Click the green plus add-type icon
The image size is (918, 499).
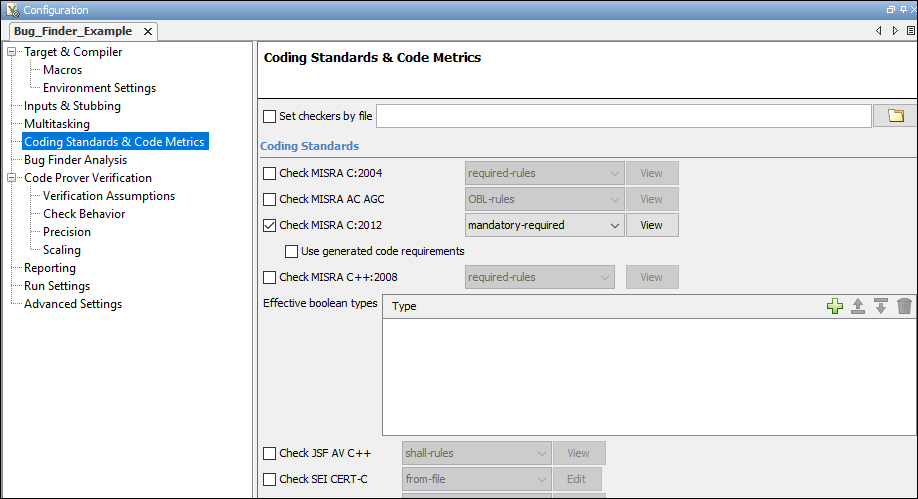pyautogui.click(x=835, y=307)
